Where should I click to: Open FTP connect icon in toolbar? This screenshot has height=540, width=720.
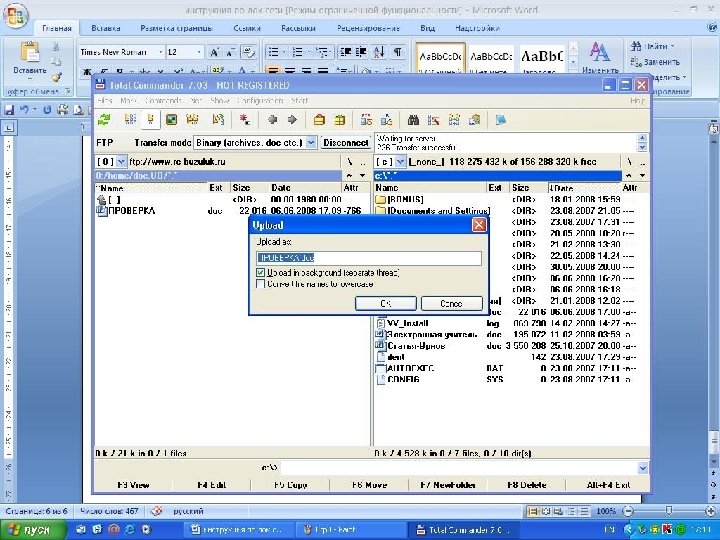(366, 120)
